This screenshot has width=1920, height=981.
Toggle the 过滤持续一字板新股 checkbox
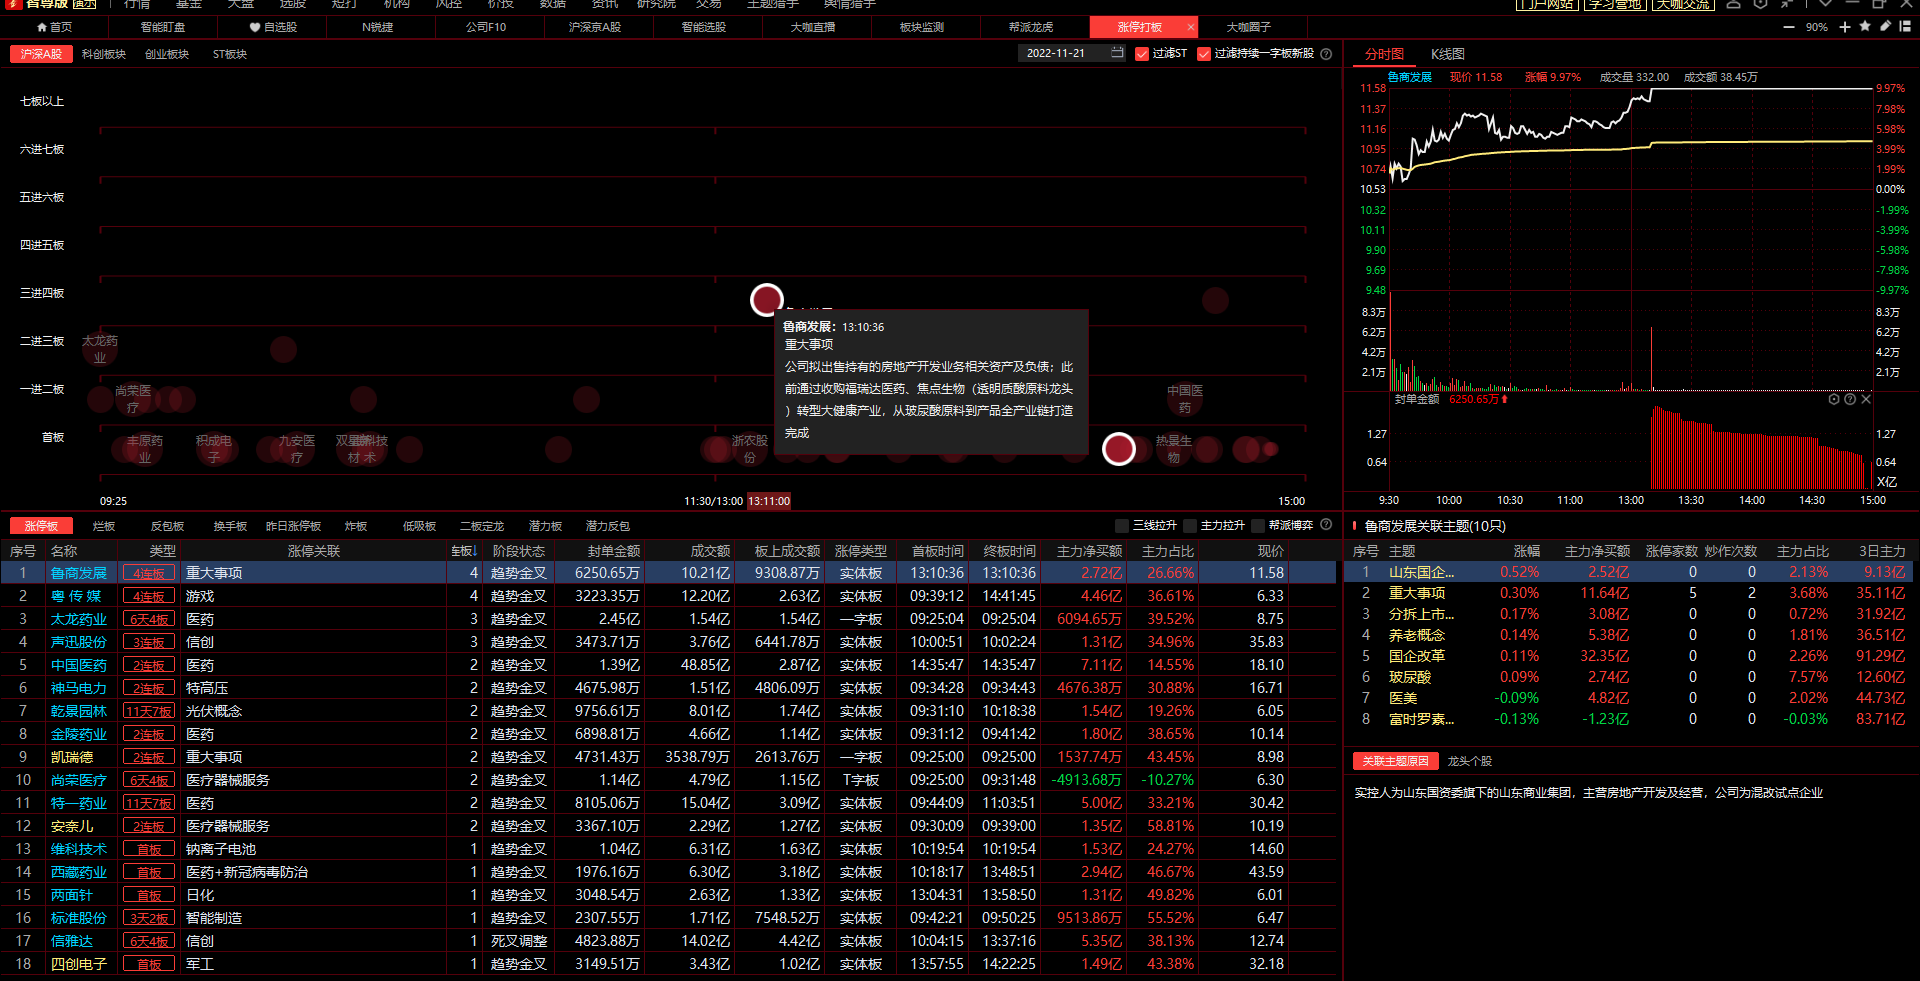[x=1204, y=54]
